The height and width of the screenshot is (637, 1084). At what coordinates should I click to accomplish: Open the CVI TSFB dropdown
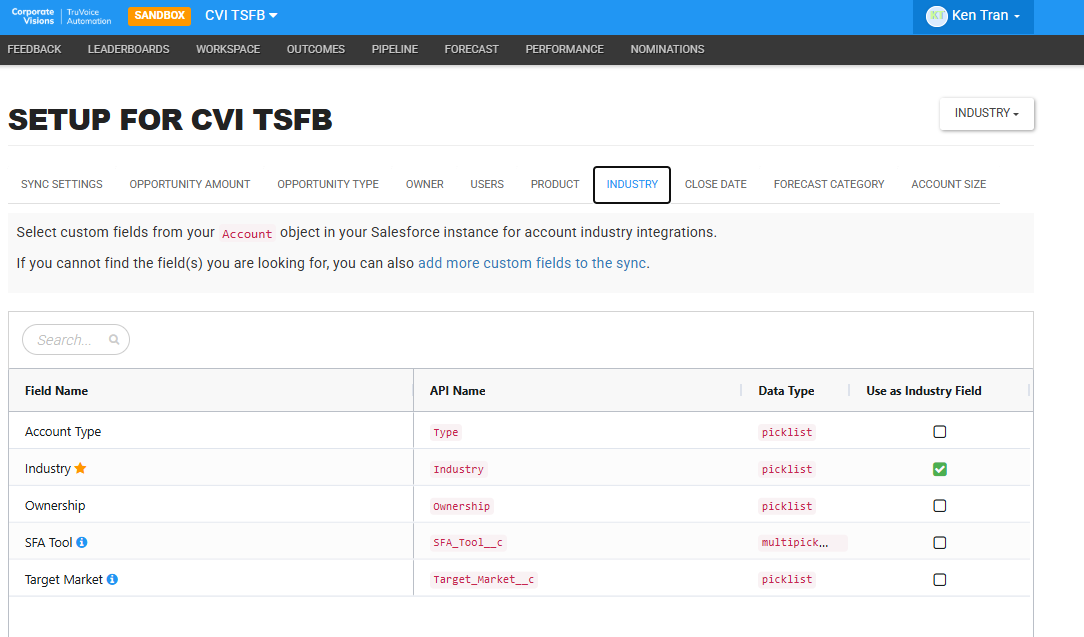point(241,15)
